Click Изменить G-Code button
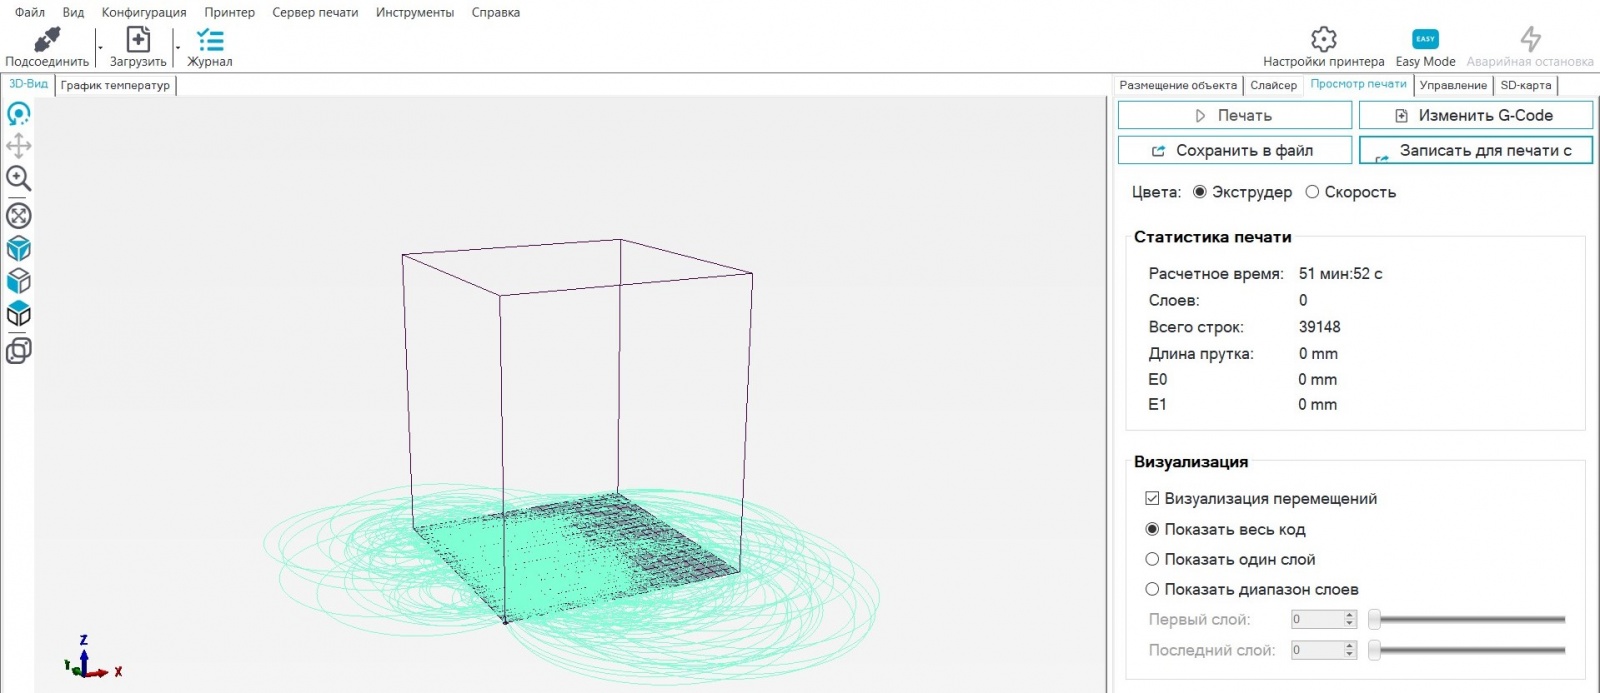 pyautogui.click(x=1475, y=115)
